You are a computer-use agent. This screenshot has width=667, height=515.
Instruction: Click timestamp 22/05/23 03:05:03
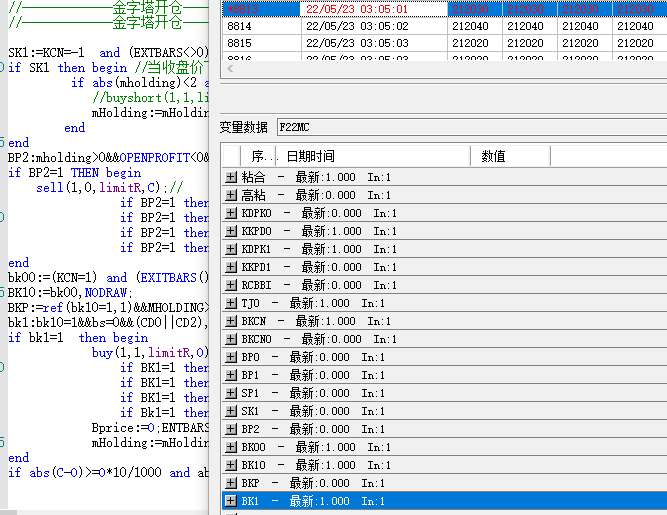tap(357, 43)
